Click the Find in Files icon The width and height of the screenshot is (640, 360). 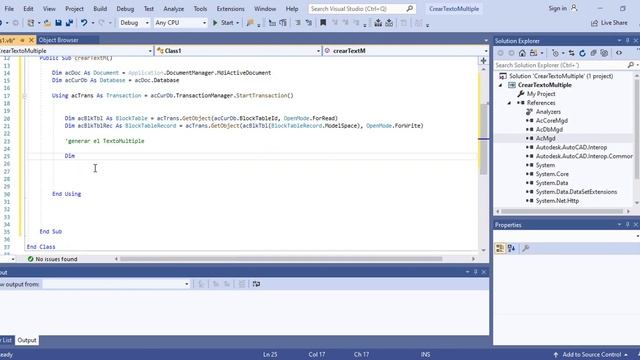coord(251,23)
